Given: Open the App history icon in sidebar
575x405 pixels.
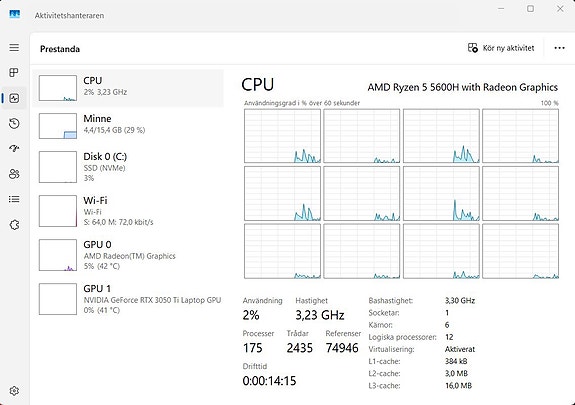Looking at the screenshot, I should point(14,124).
